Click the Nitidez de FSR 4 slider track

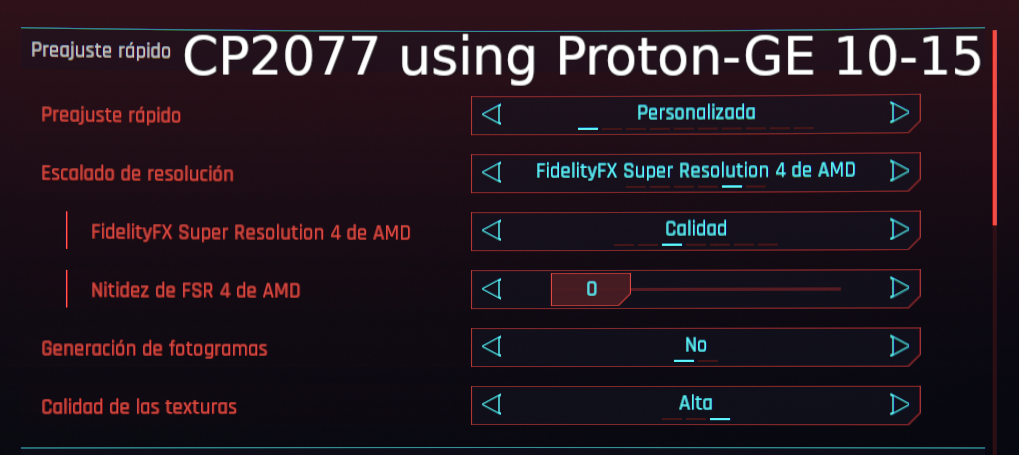click(x=735, y=289)
